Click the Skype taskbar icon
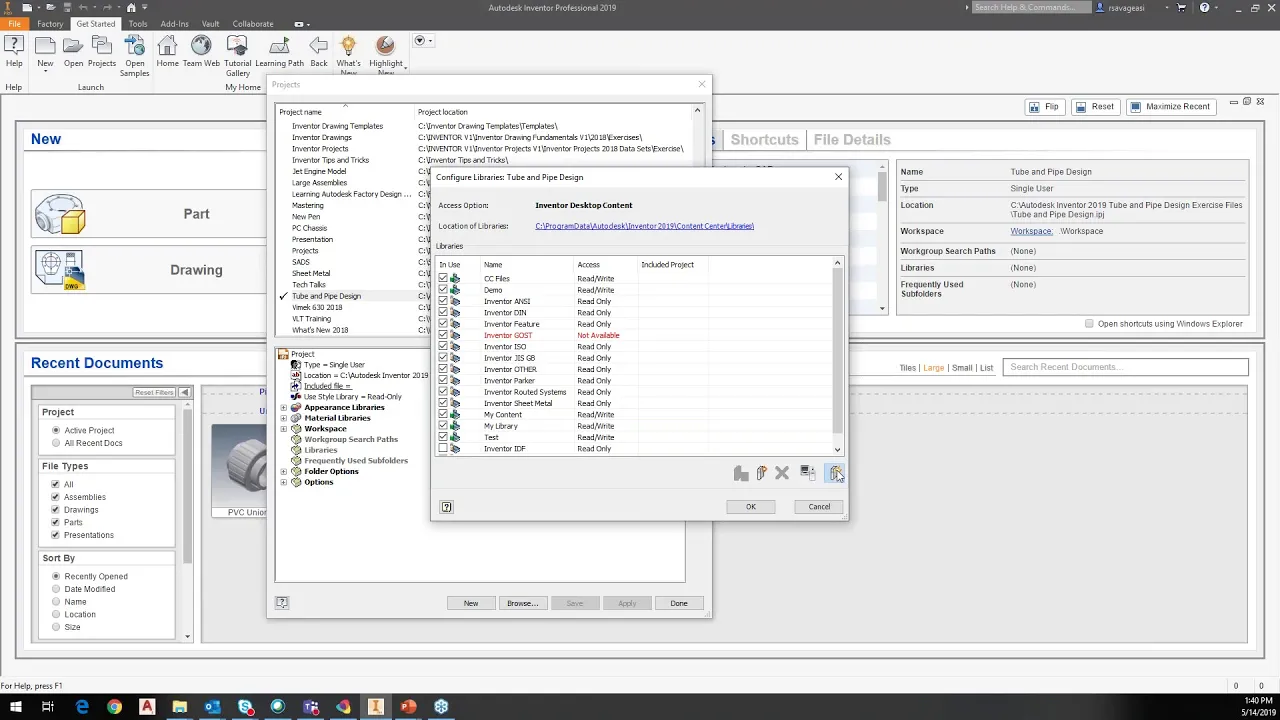The width and height of the screenshot is (1280, 720). 245,708
